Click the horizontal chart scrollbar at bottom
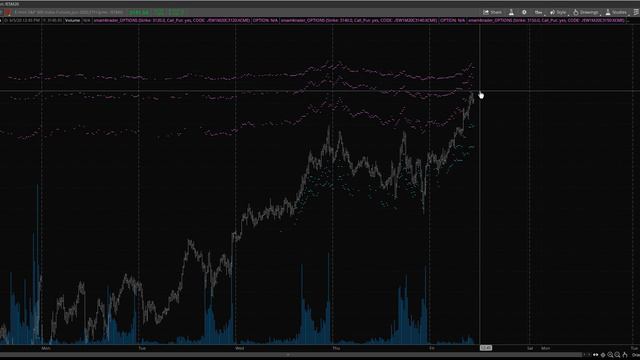The image size is (640, 360). [x=291, y=355]
